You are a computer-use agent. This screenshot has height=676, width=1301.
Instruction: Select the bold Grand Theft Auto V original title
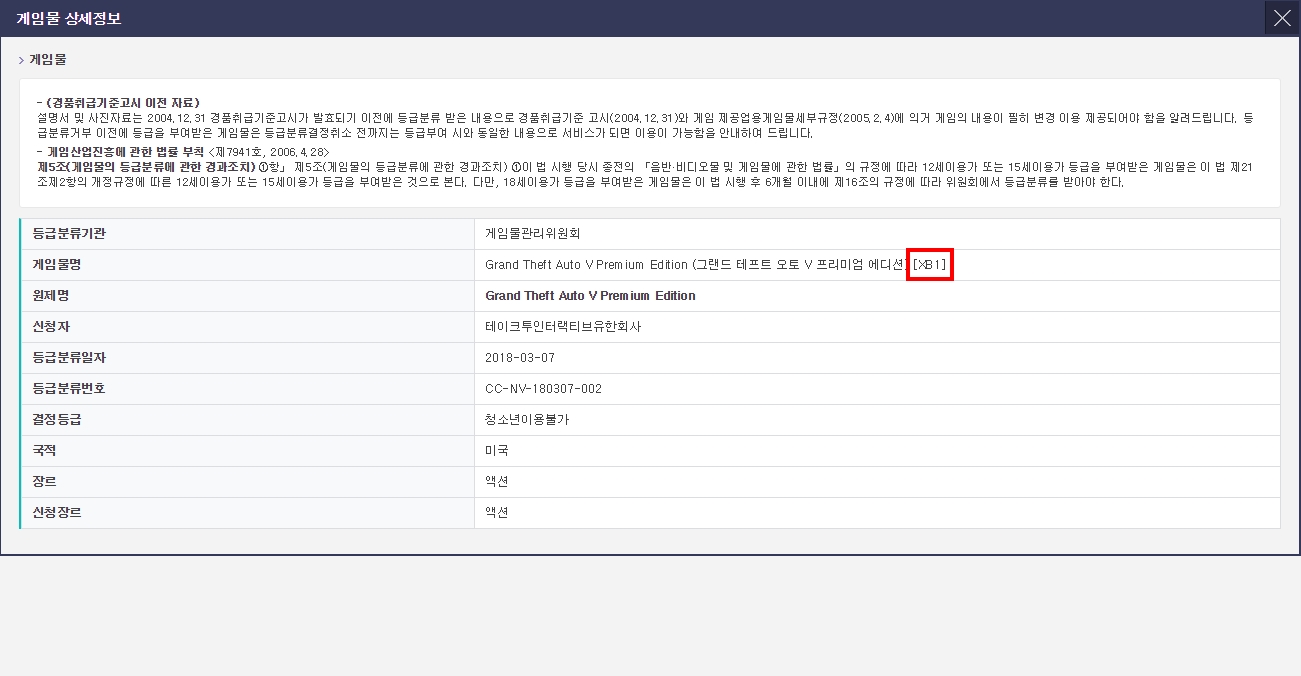pyautogui.click(x=590, y=296)
